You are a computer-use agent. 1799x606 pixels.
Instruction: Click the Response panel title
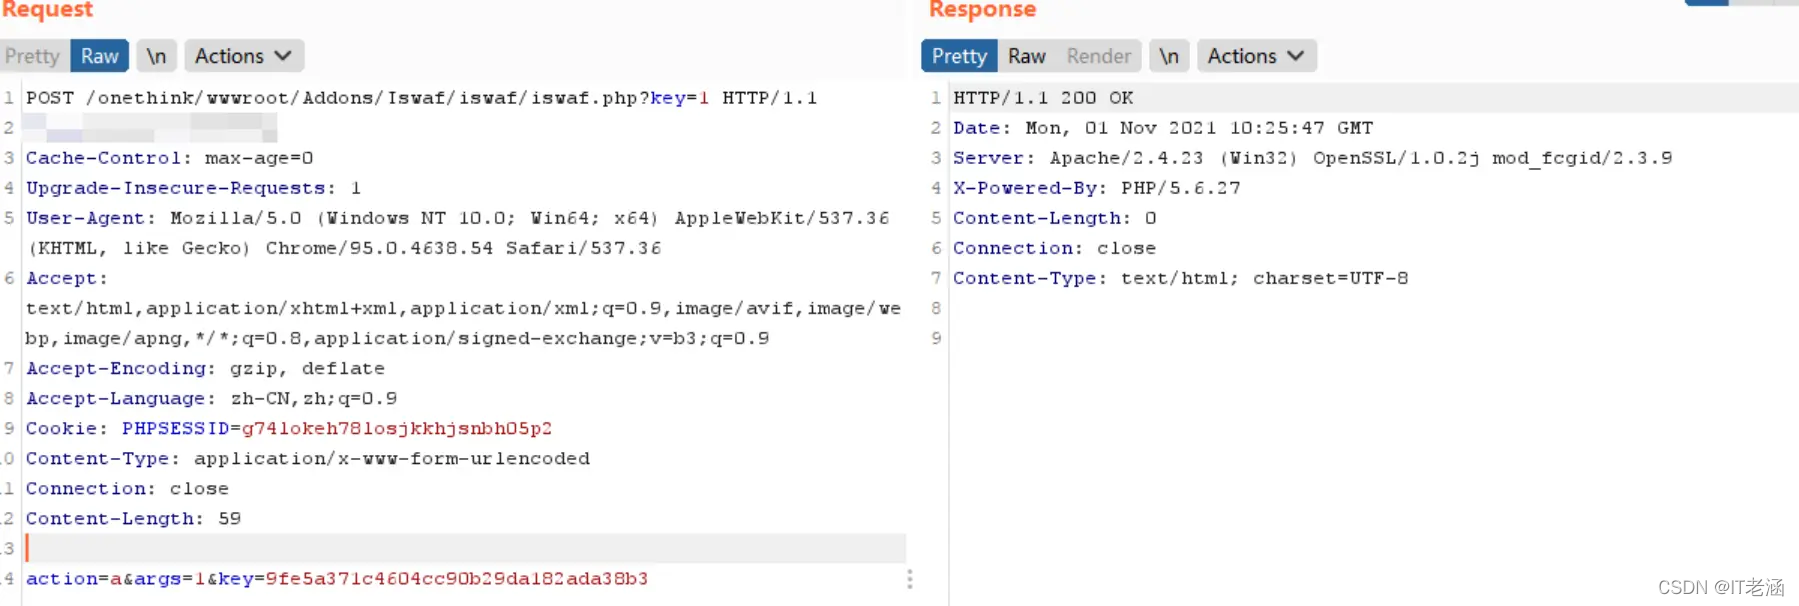coord(982,10)
